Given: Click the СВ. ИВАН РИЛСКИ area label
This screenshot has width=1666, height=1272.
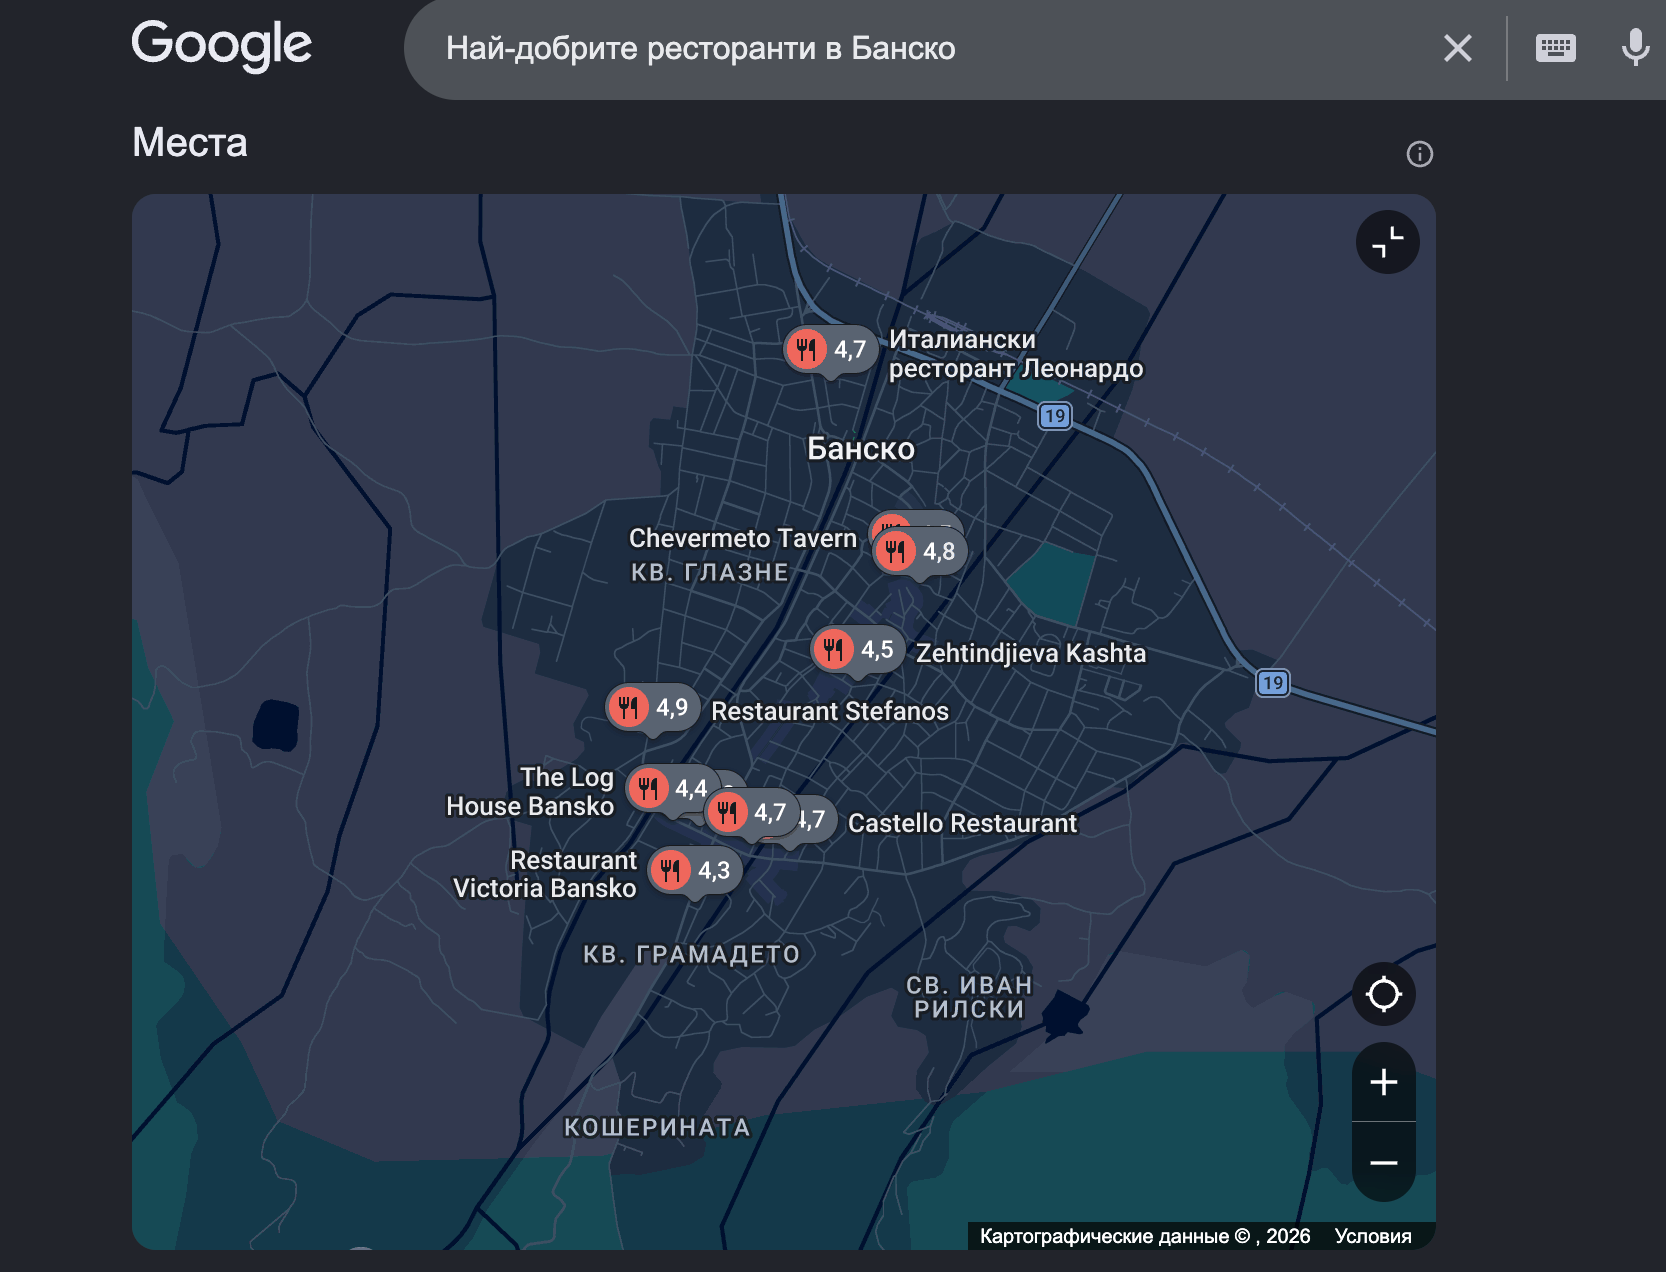Looking at the screenshot, I should coord(969,997).
